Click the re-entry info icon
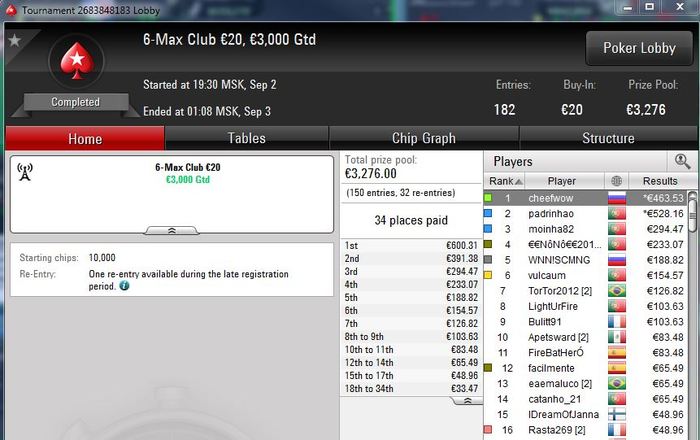 [124, 286]
